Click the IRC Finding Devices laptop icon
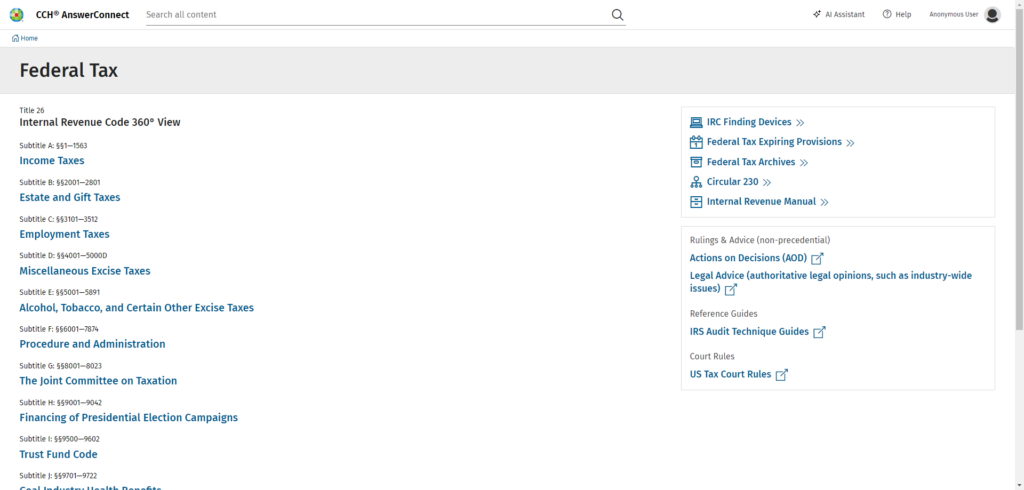Image resolution: width=1024 pixels, height=490 pixels. click(x=697, y=122)
